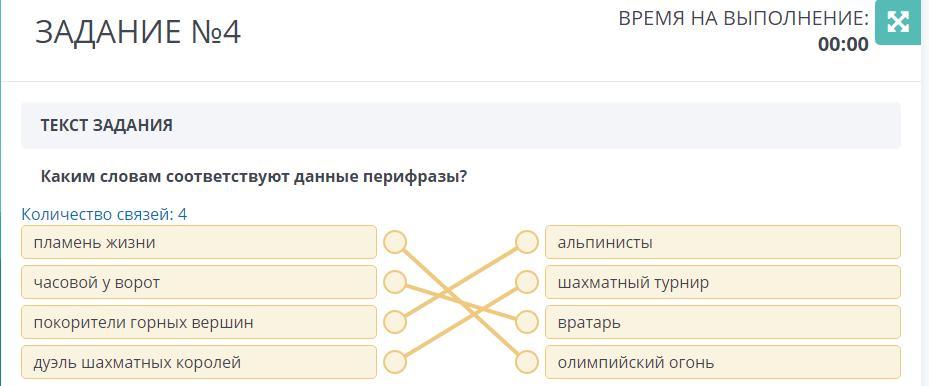Select the 'вратарь' answer box
Screen dimensions: 929x386
(723, 323)
